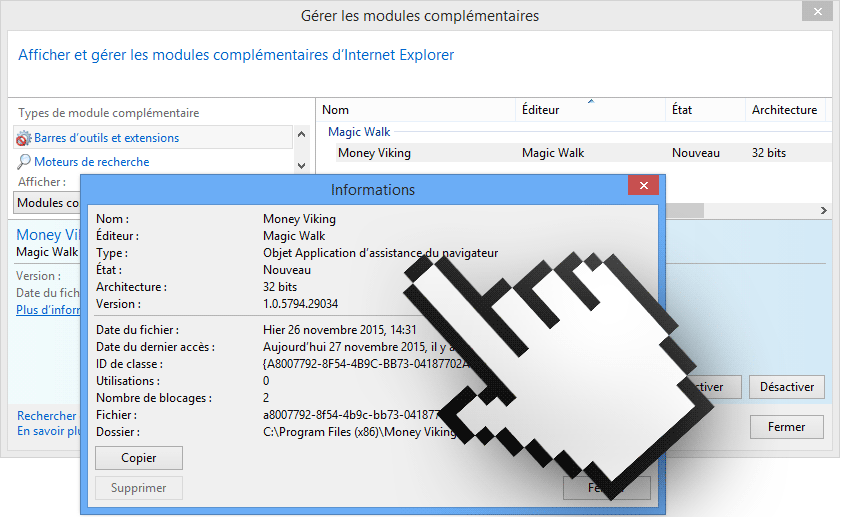The height and width of the screenshot is (517, 841).
Task: Sort list by the Nom column
Action: click(x=415, y=110)
